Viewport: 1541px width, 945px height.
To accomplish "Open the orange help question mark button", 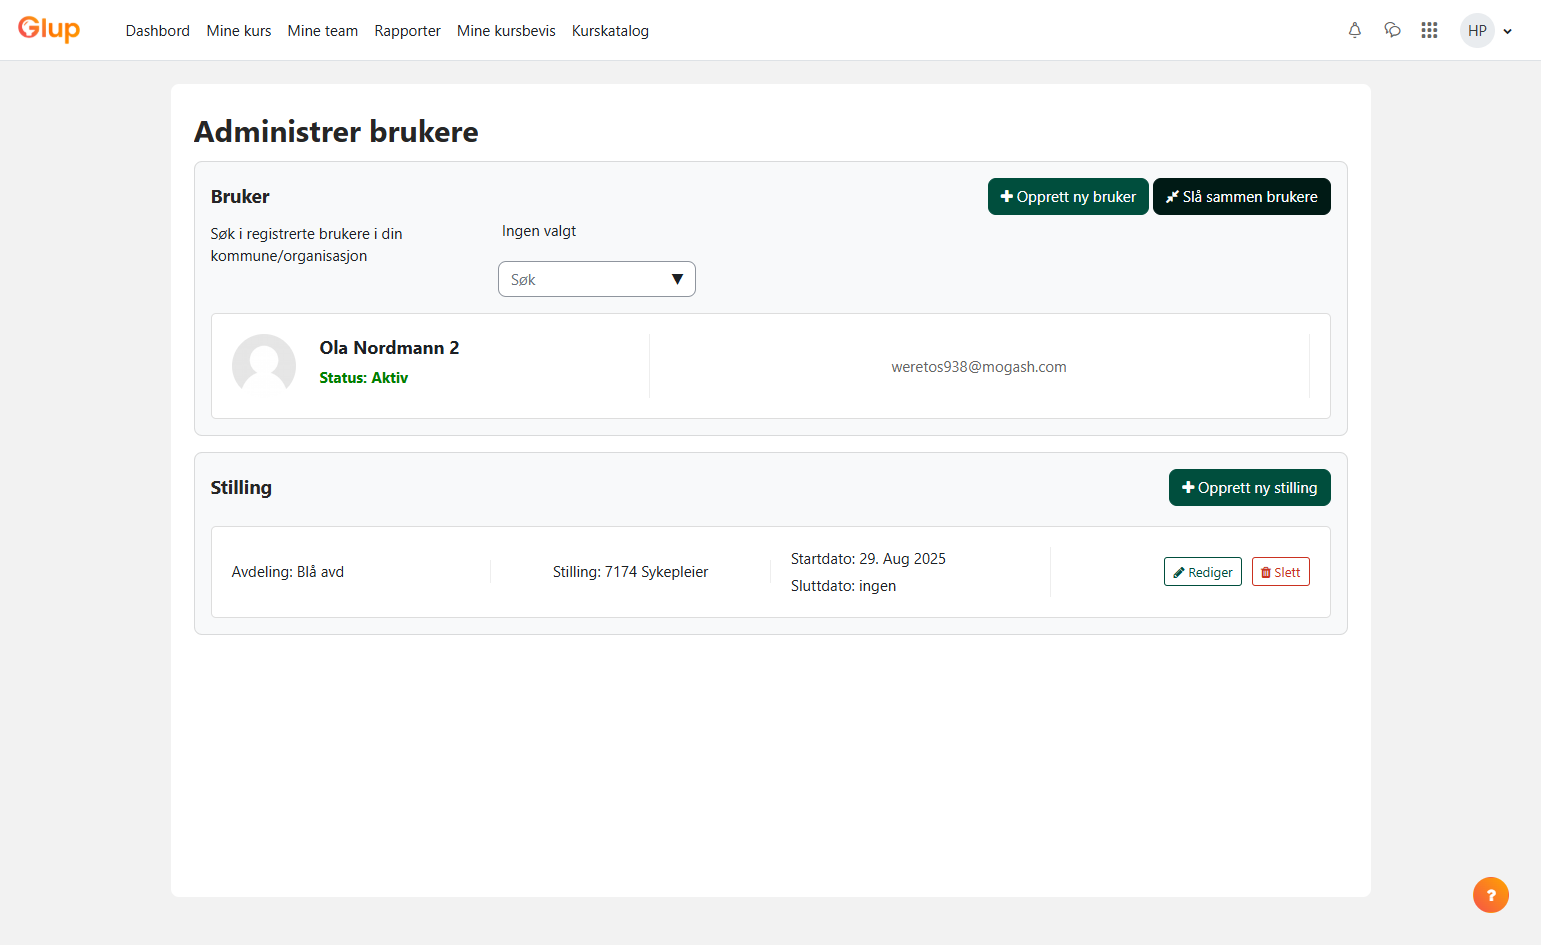I will (x=1490, y=895).
